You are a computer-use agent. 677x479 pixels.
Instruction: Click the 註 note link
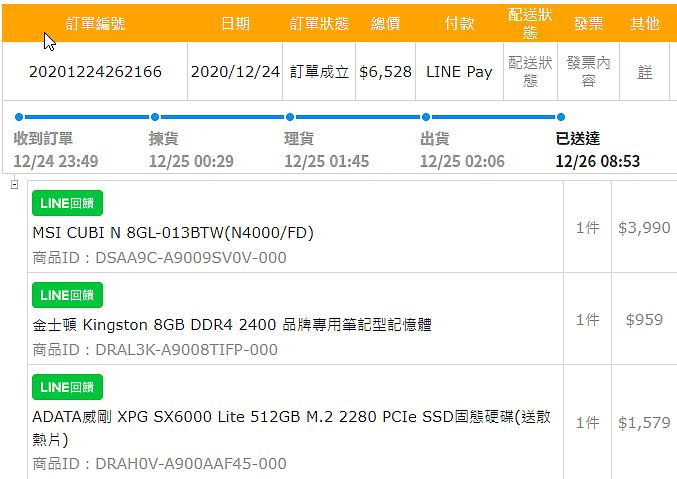tap(645, 72)
